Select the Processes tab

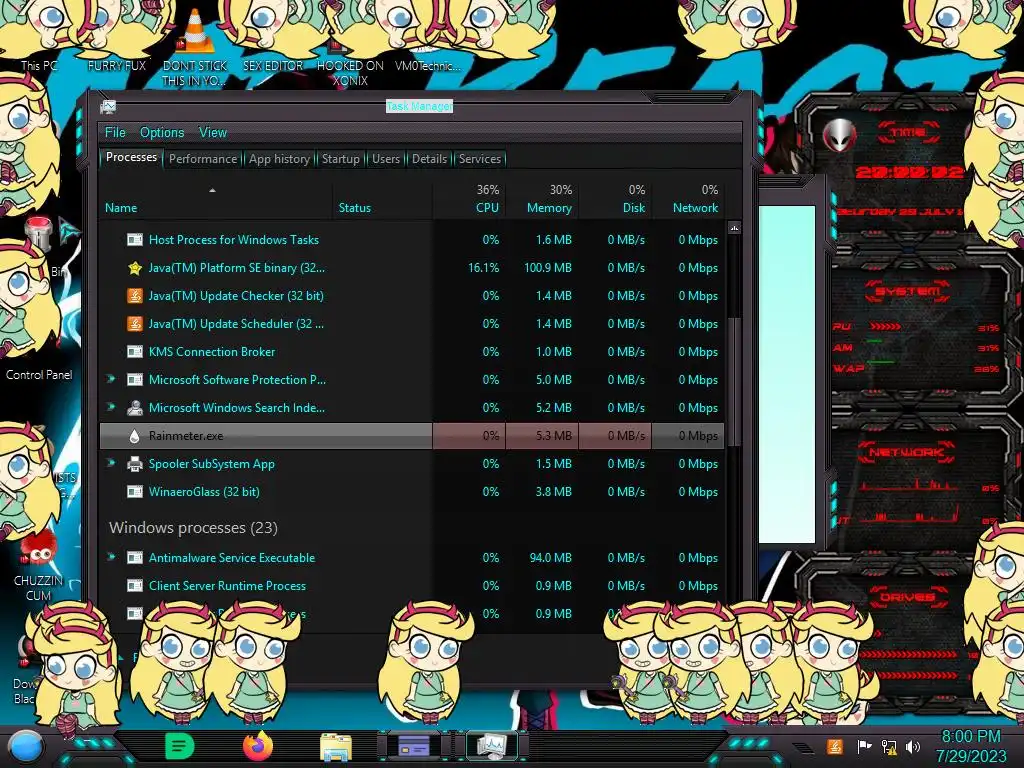(131, 157)
